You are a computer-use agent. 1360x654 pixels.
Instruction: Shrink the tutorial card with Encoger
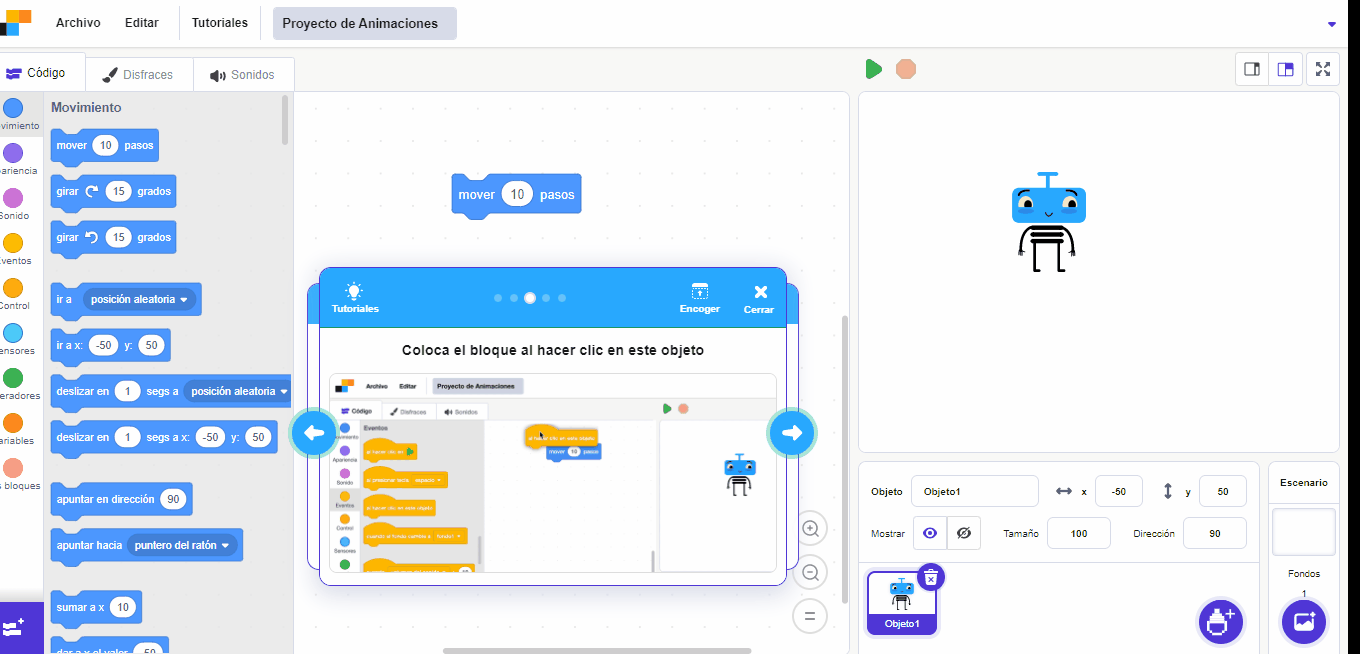pyautogui.click(x=700, y=298)
